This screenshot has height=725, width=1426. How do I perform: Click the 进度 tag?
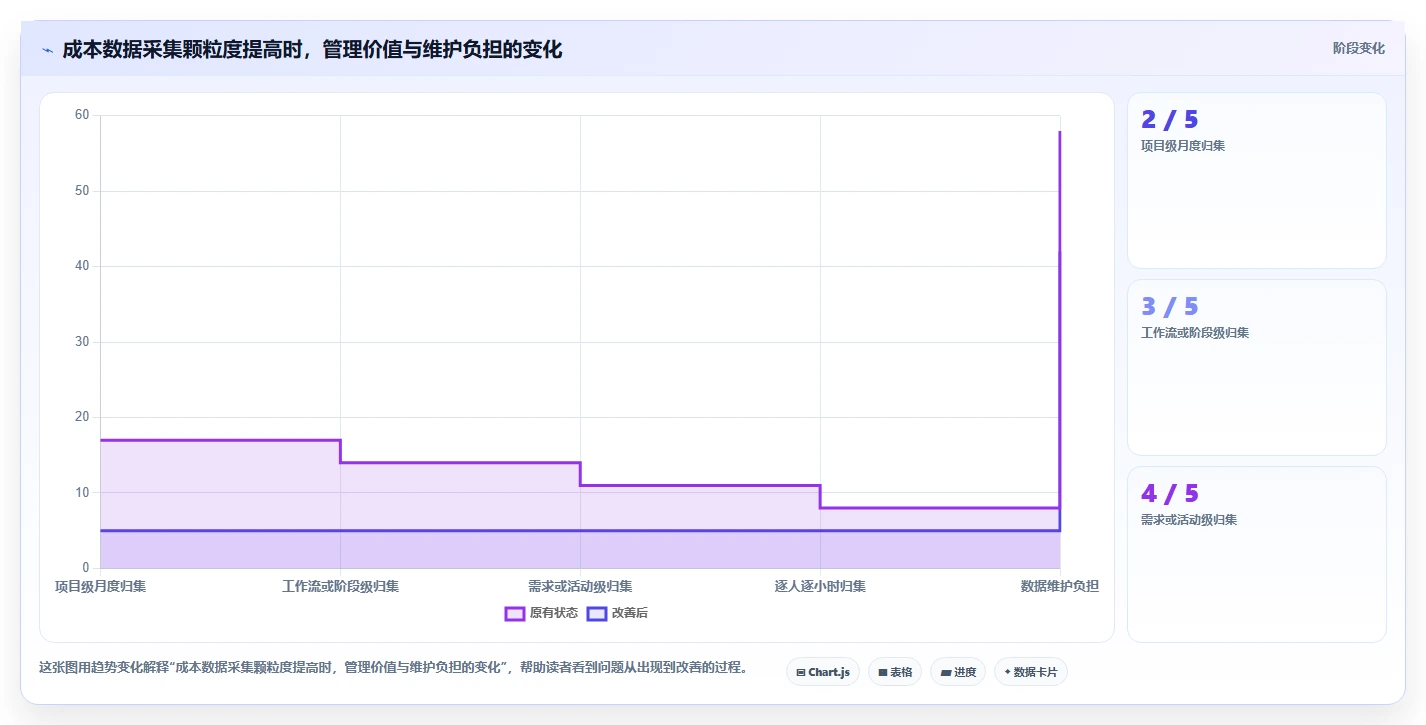point(958,672)
